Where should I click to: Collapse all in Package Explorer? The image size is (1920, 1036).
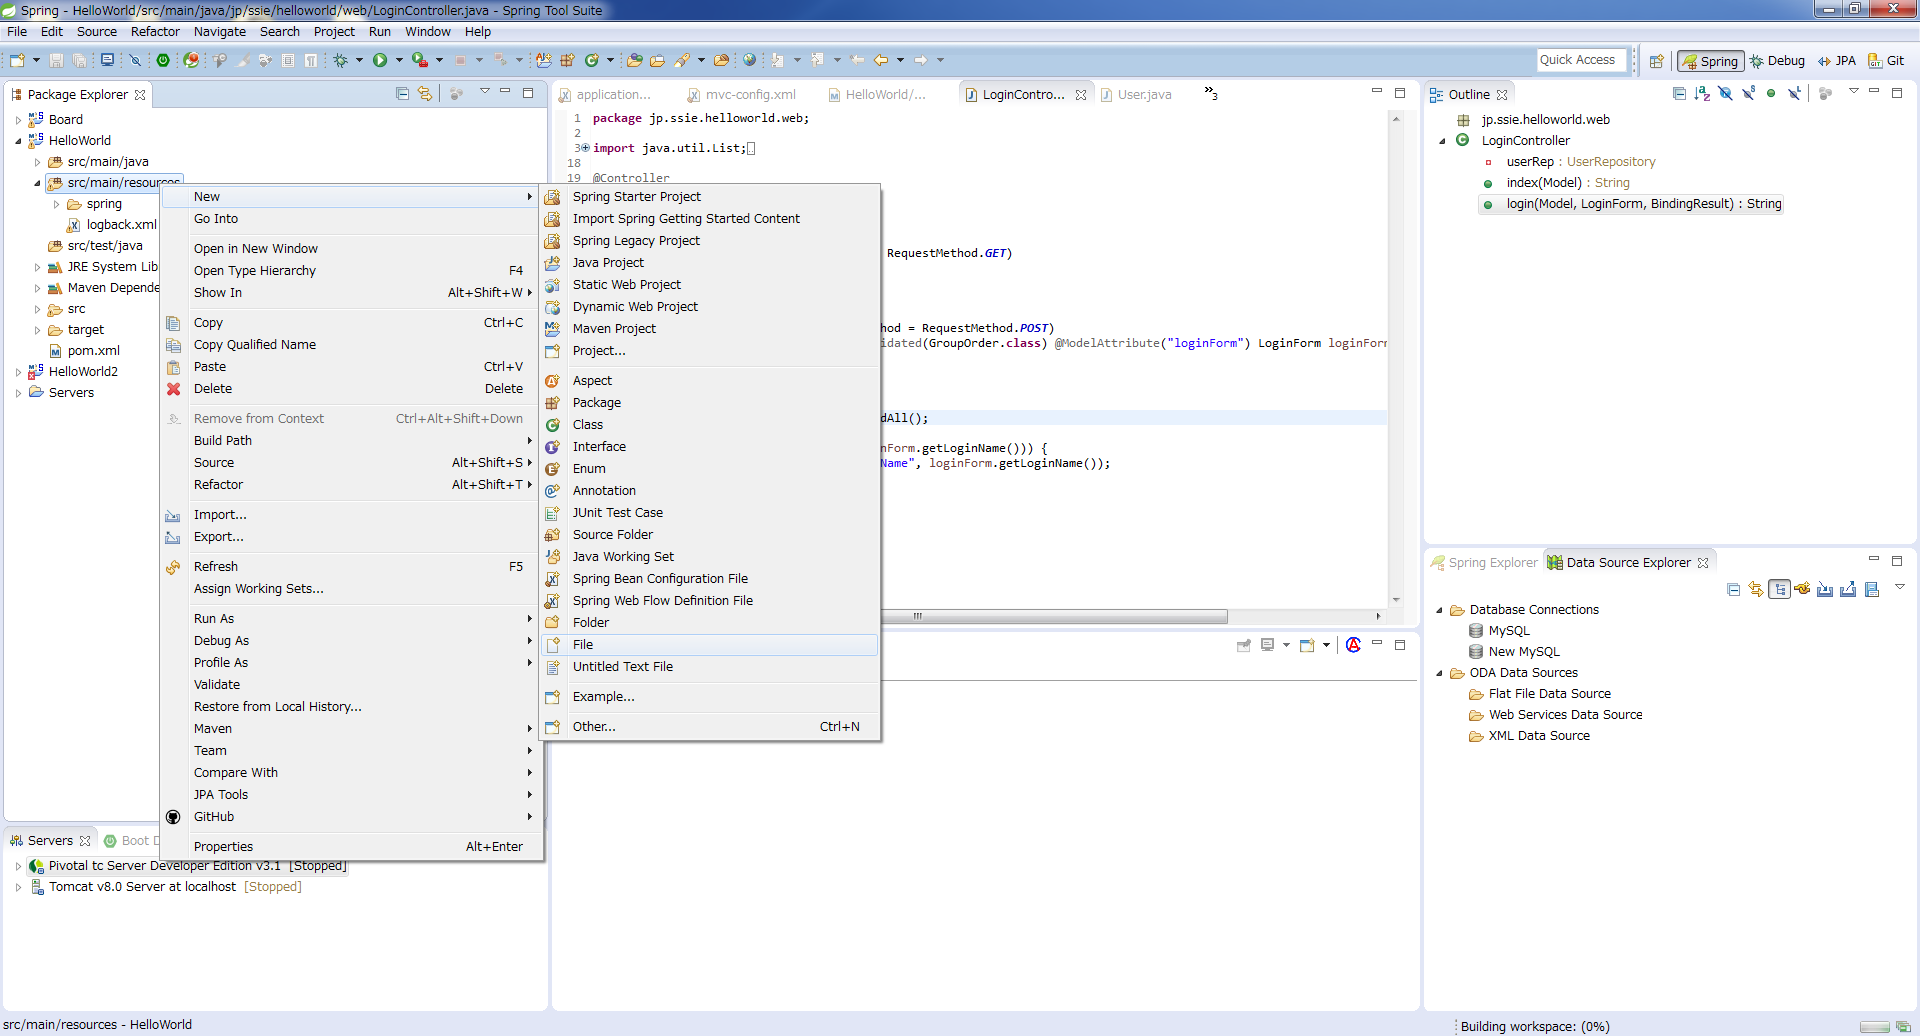point(402,94)
